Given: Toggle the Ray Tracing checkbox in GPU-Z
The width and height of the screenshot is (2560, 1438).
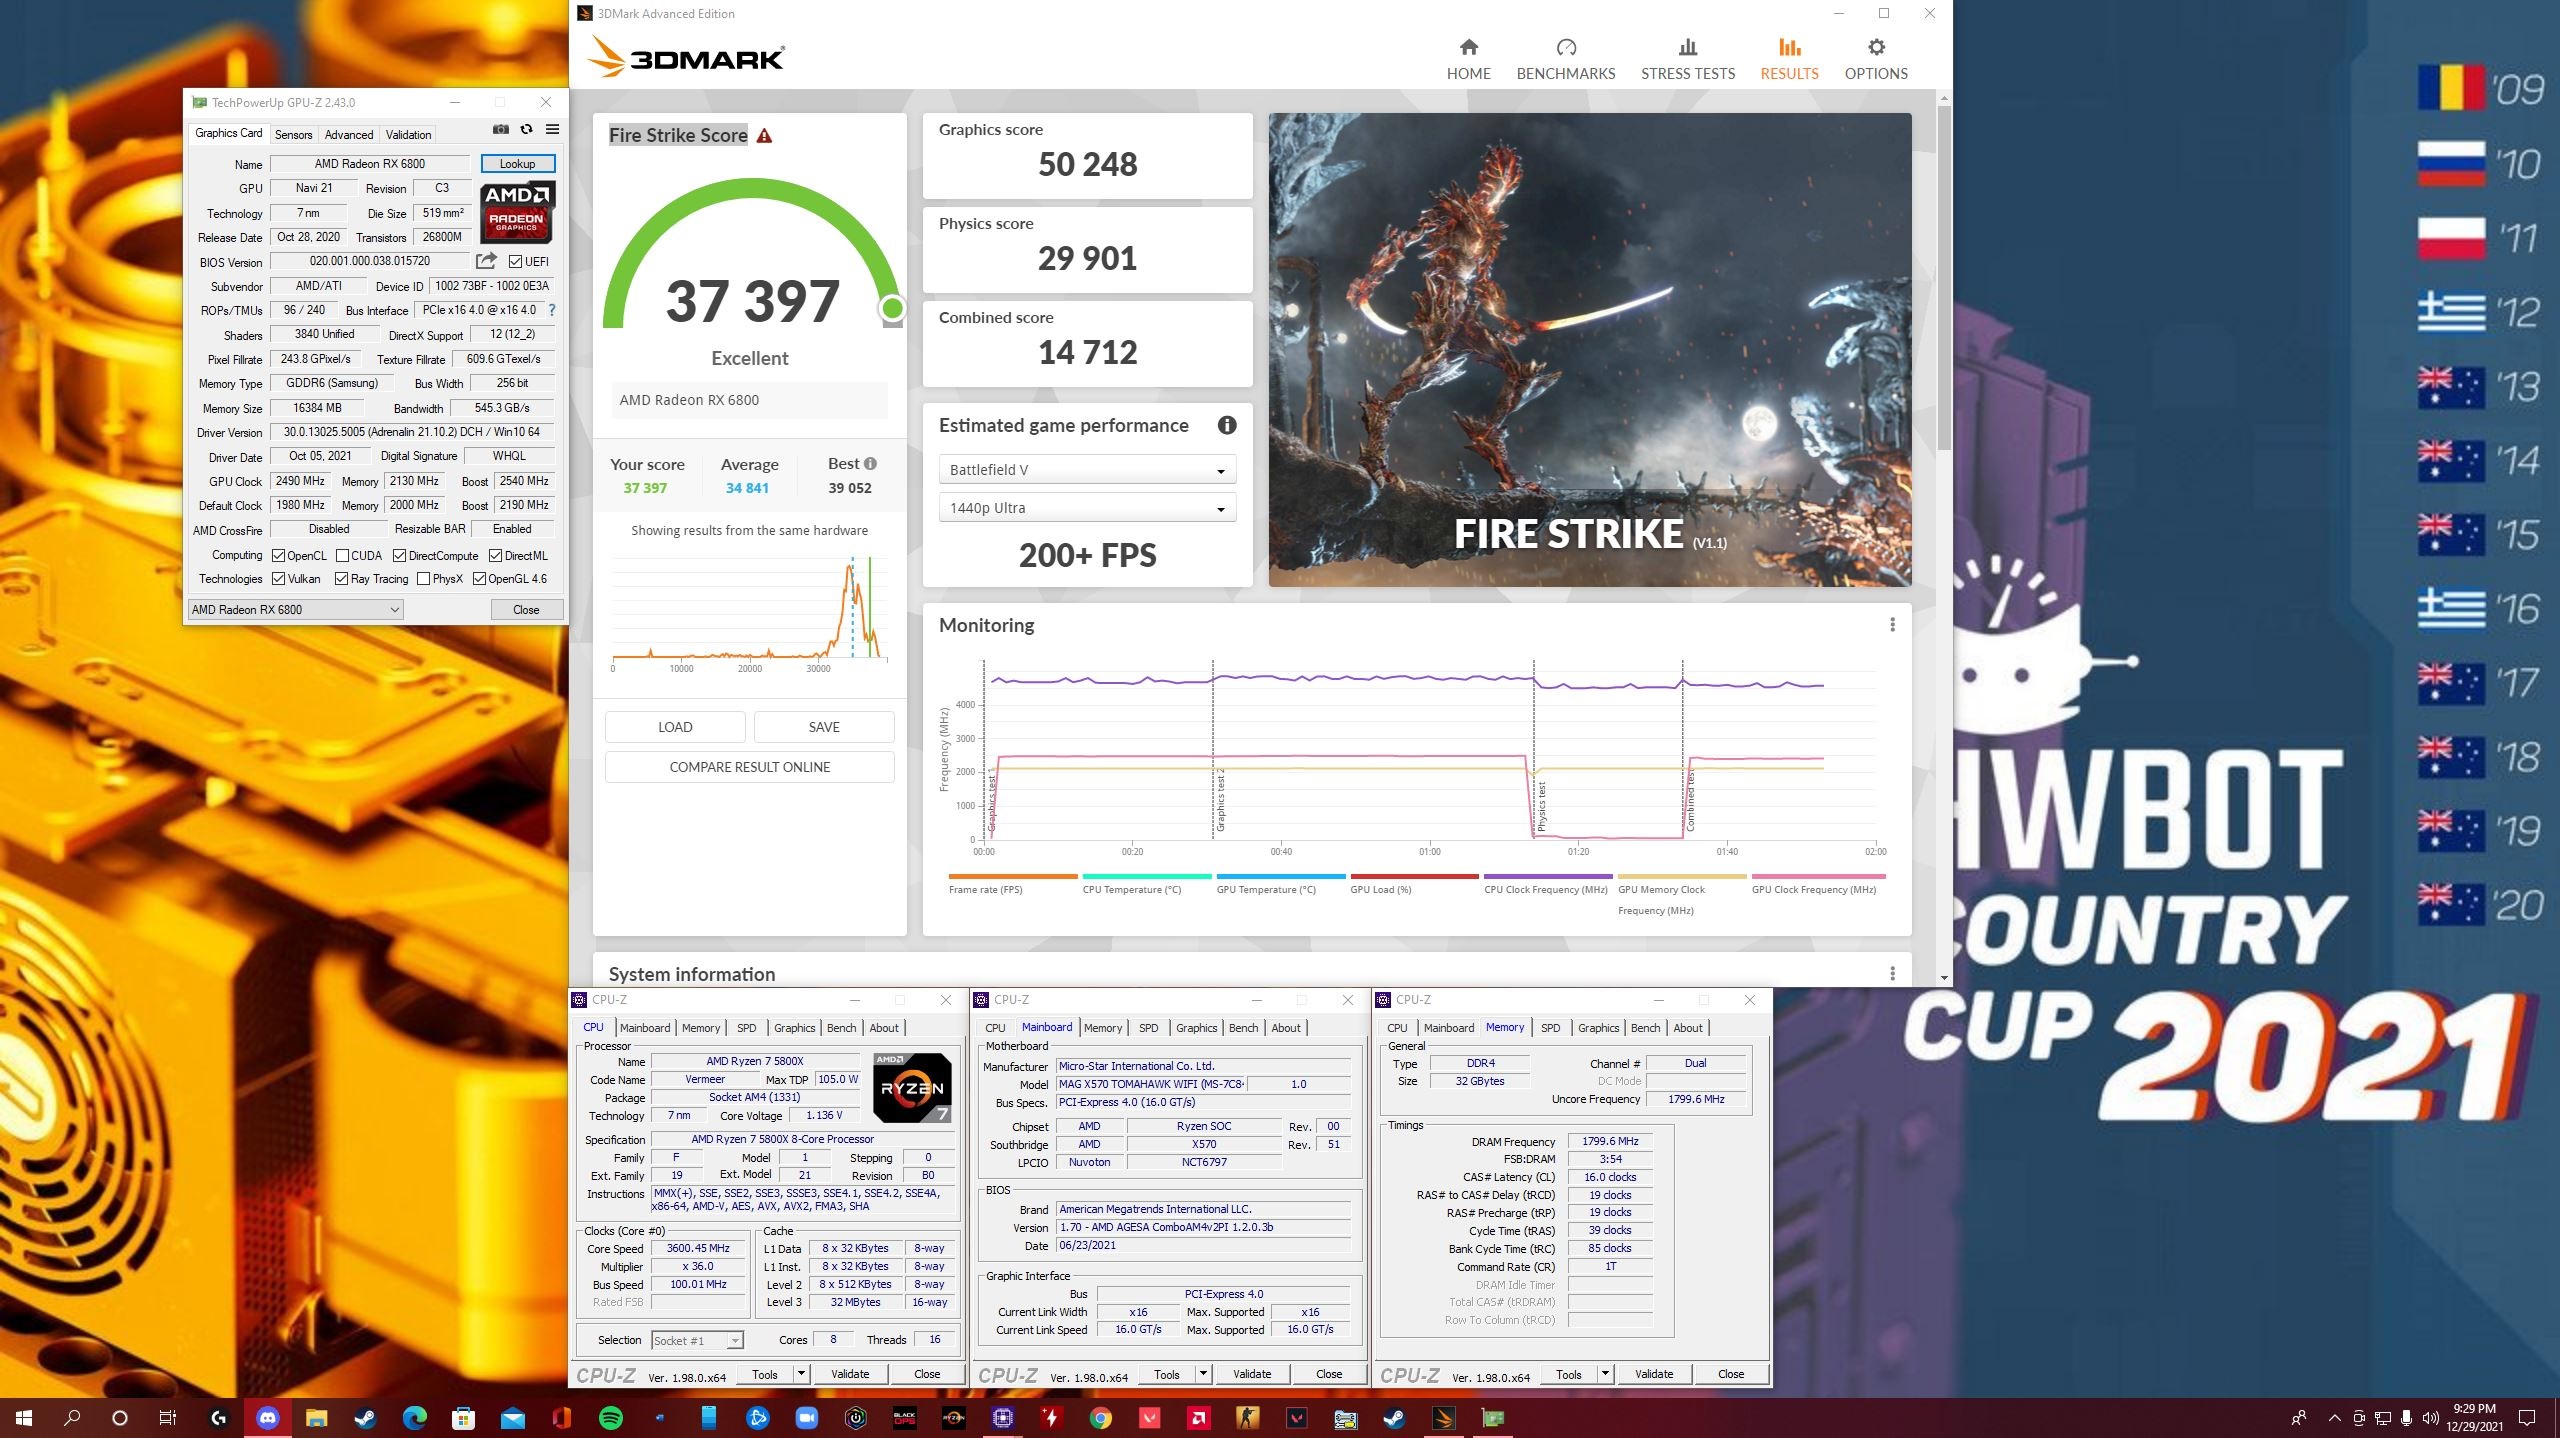Looking at the screenshot, I should [341, 579].
